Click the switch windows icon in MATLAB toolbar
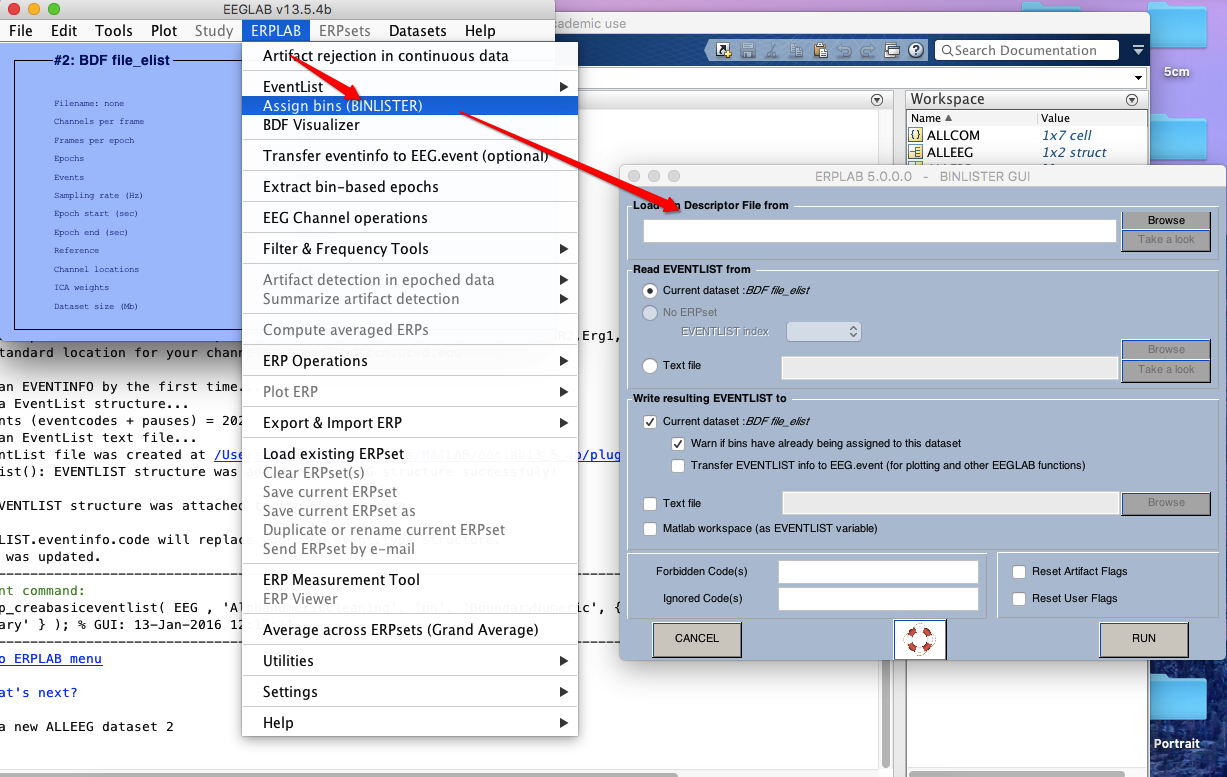1227x777 pixels. point(892,50)
